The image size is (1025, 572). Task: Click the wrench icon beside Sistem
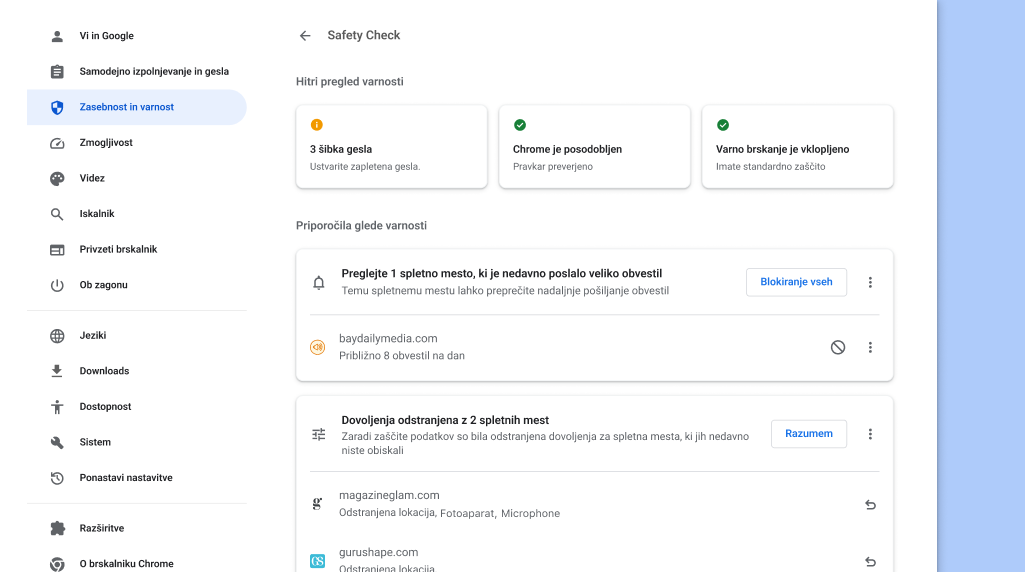pos(57,443)
